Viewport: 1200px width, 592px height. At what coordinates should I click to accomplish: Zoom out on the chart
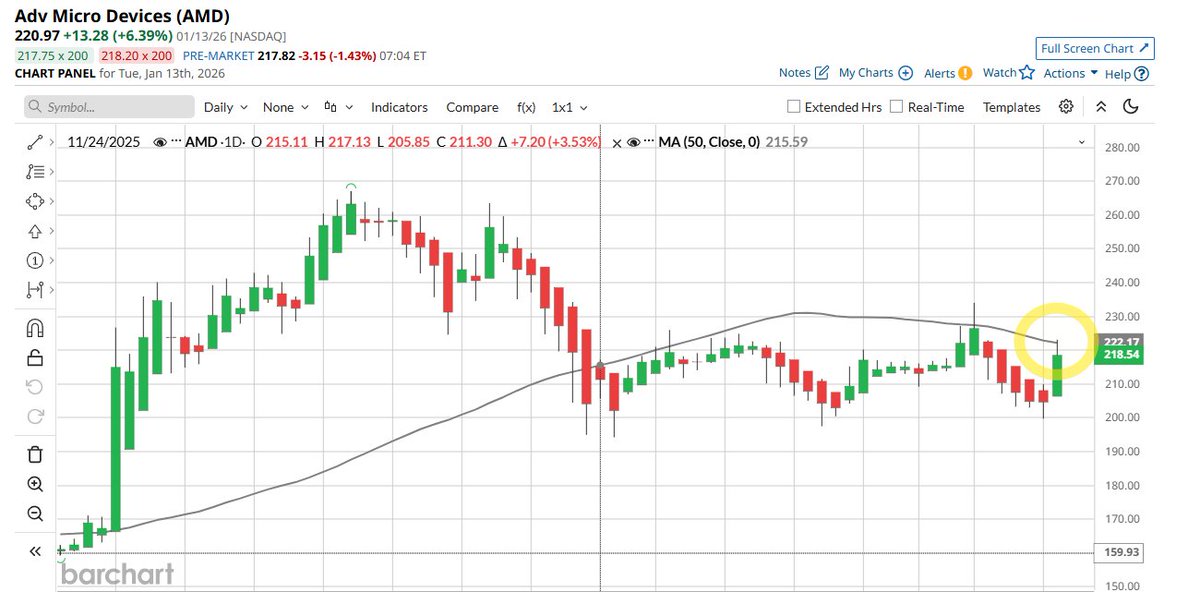[x=35, y=513]
